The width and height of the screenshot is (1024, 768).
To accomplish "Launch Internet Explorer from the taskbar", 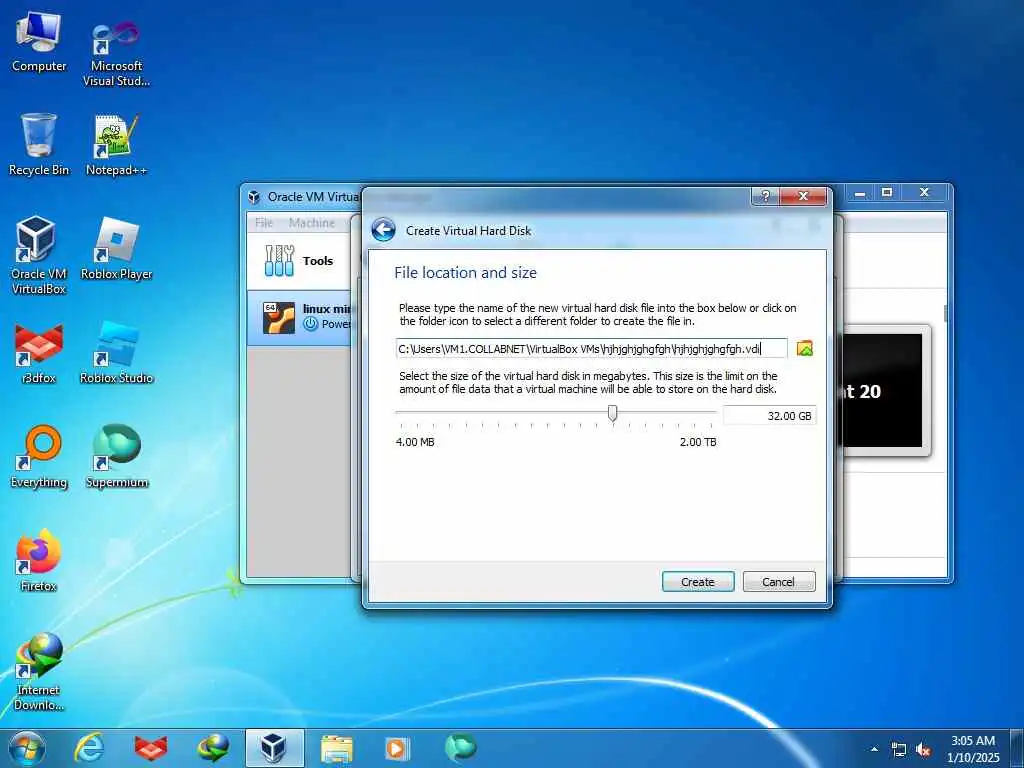I will [x=89, y=748].
